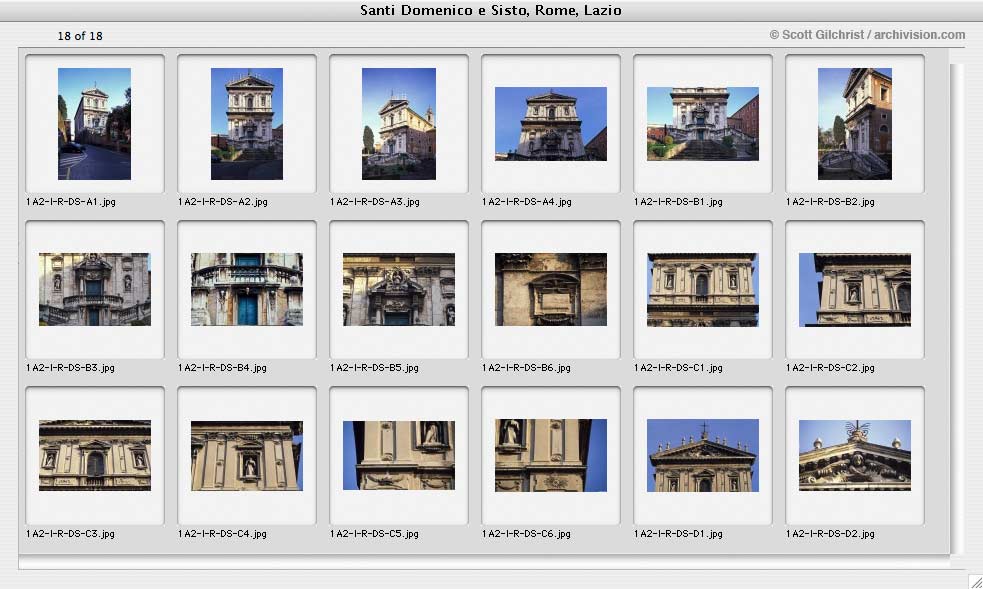This screenshot has width=983, height=589.
Task: Select the thumbnail for 1A2-I-R-DS-B5.jpg
Action: (x=399, y=289)
